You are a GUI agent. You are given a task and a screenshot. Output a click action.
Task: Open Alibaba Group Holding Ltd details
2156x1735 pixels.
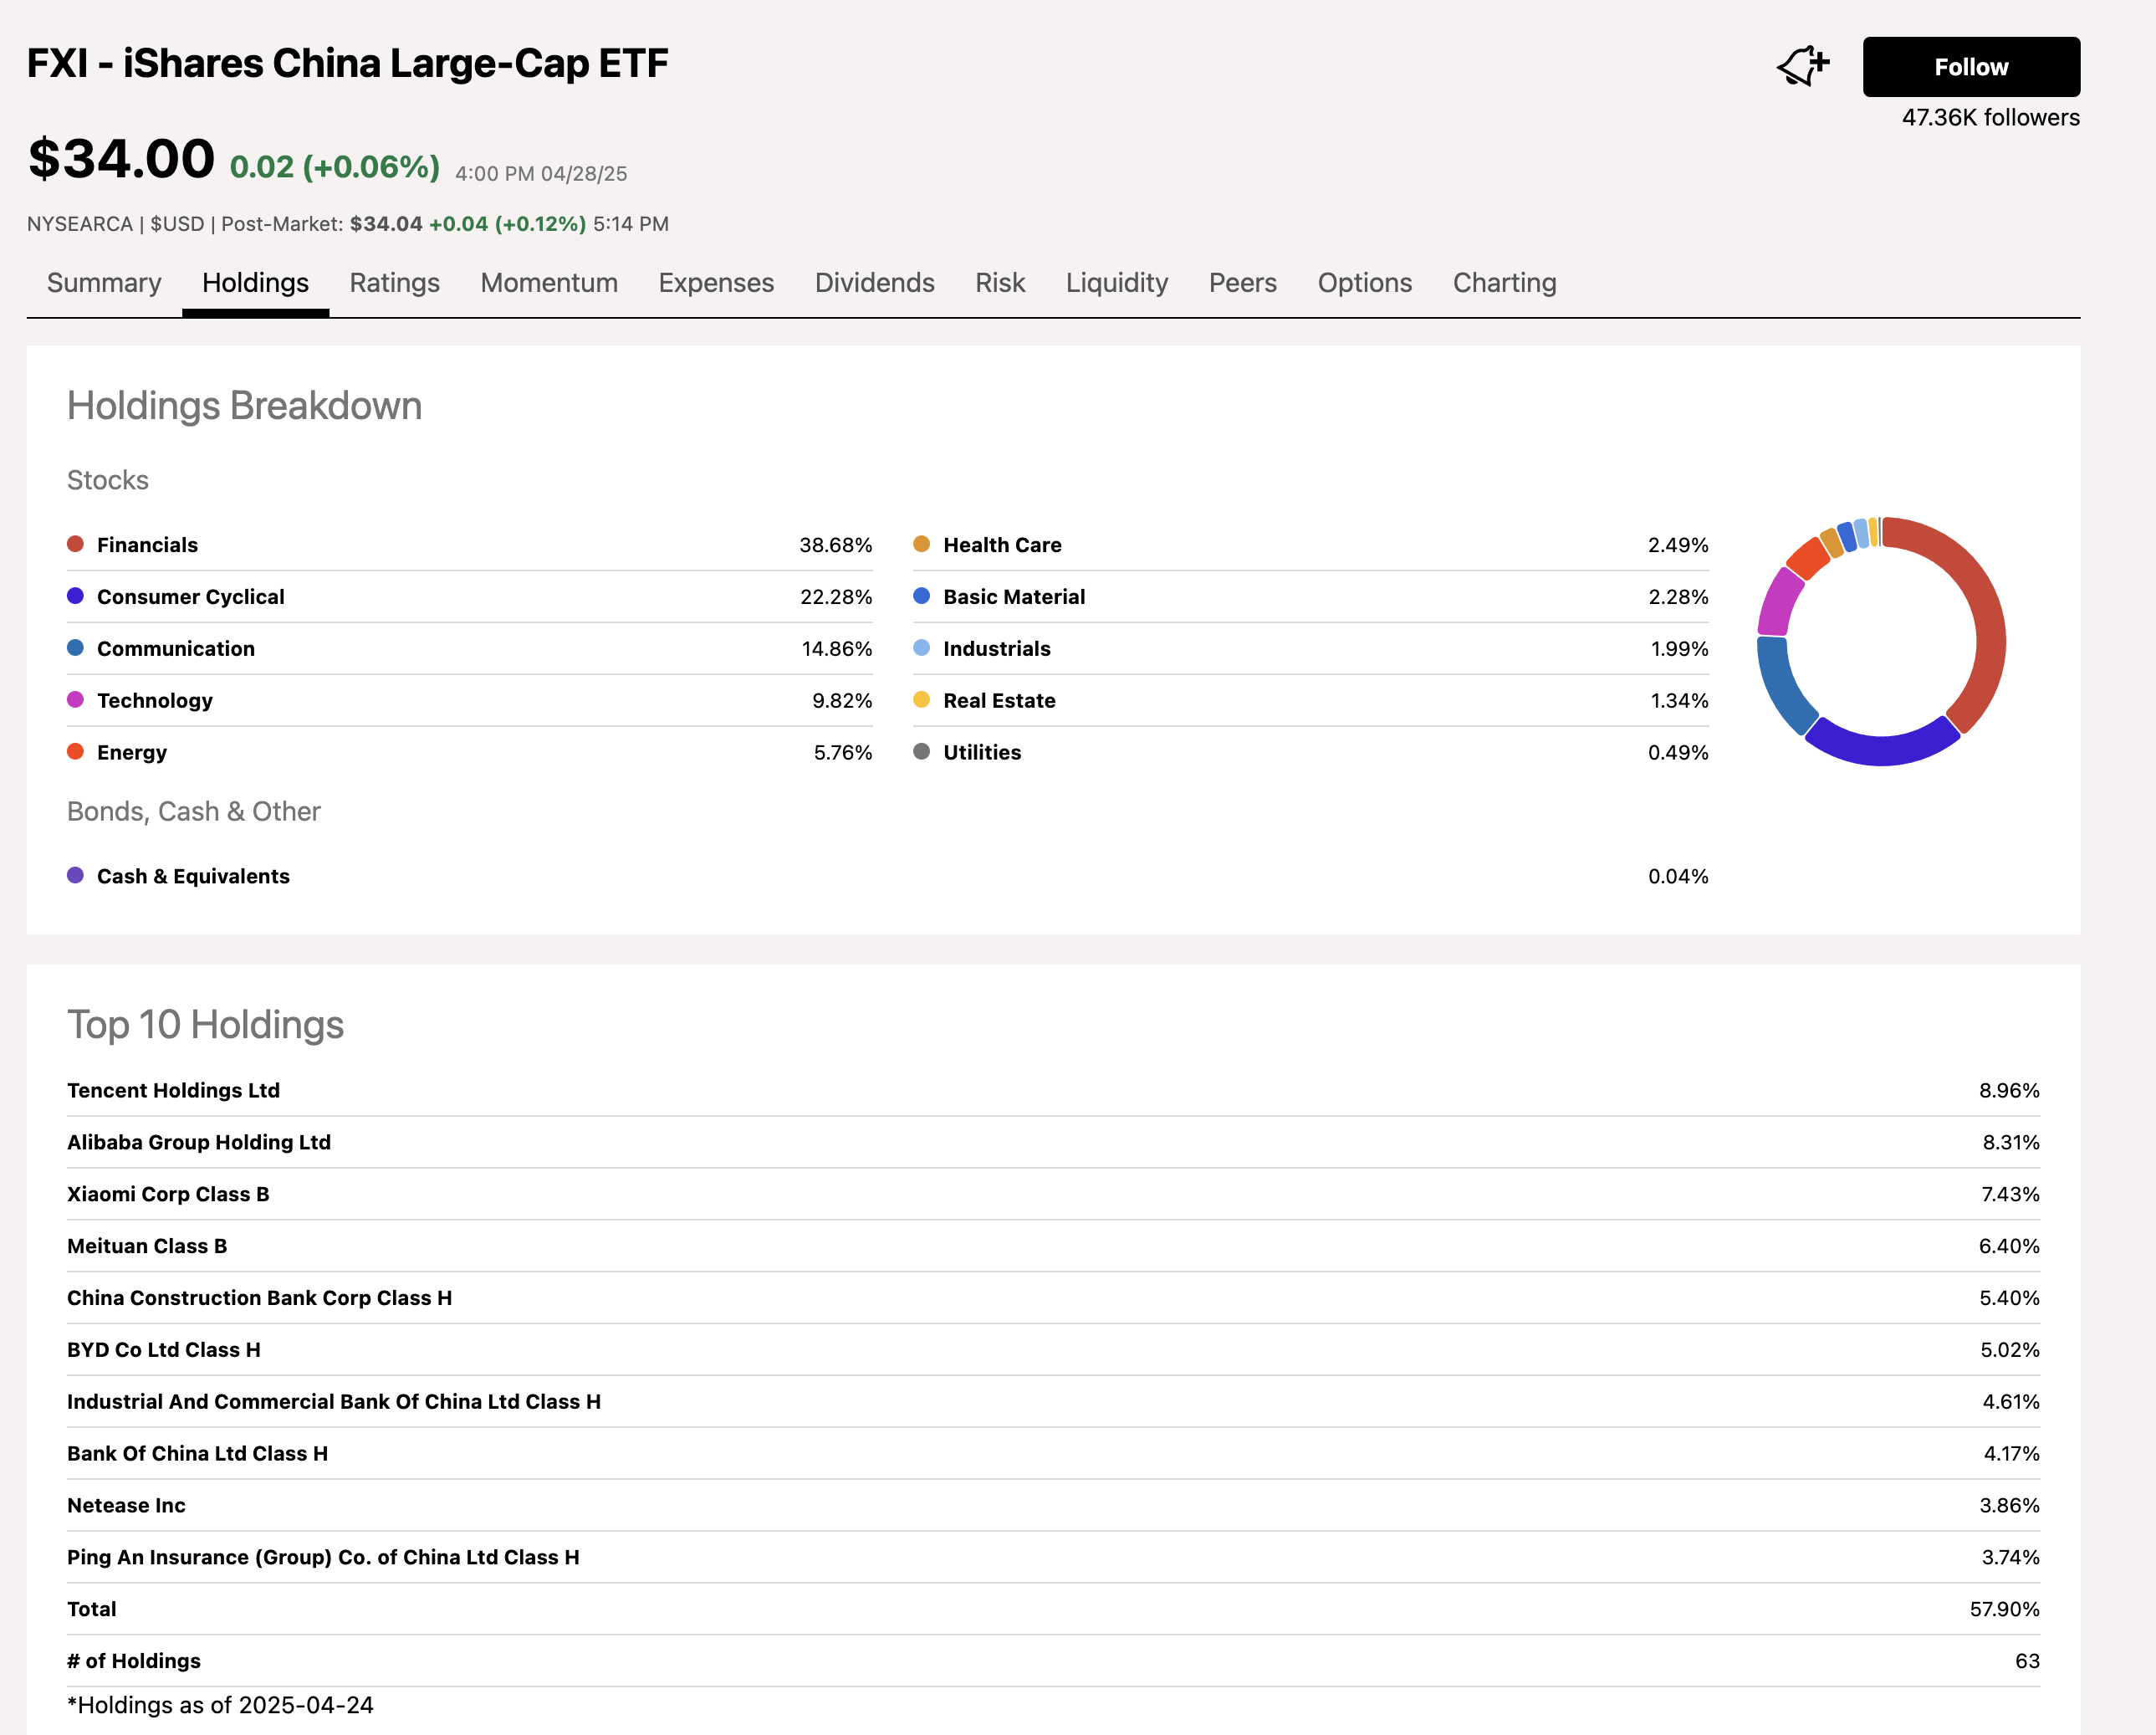199,1142
